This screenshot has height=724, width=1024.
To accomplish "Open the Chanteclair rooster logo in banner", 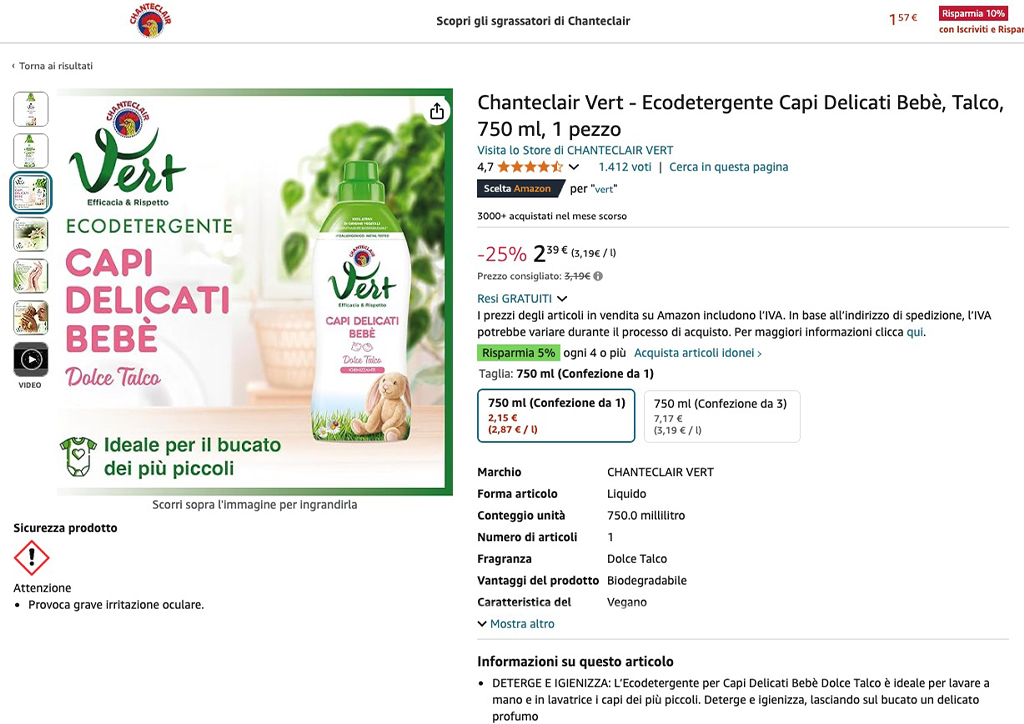I will point(150,21).
